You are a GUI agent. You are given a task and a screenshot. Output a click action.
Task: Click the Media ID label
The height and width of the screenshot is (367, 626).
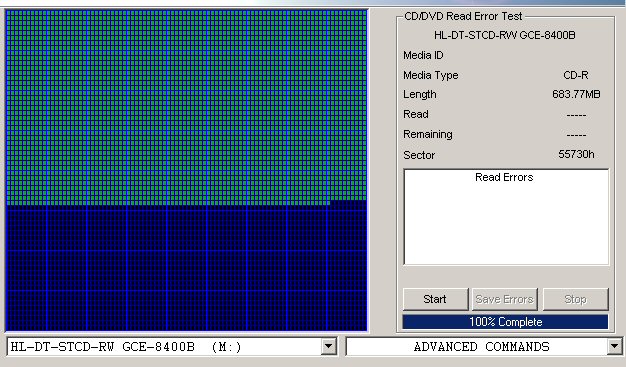423,55
